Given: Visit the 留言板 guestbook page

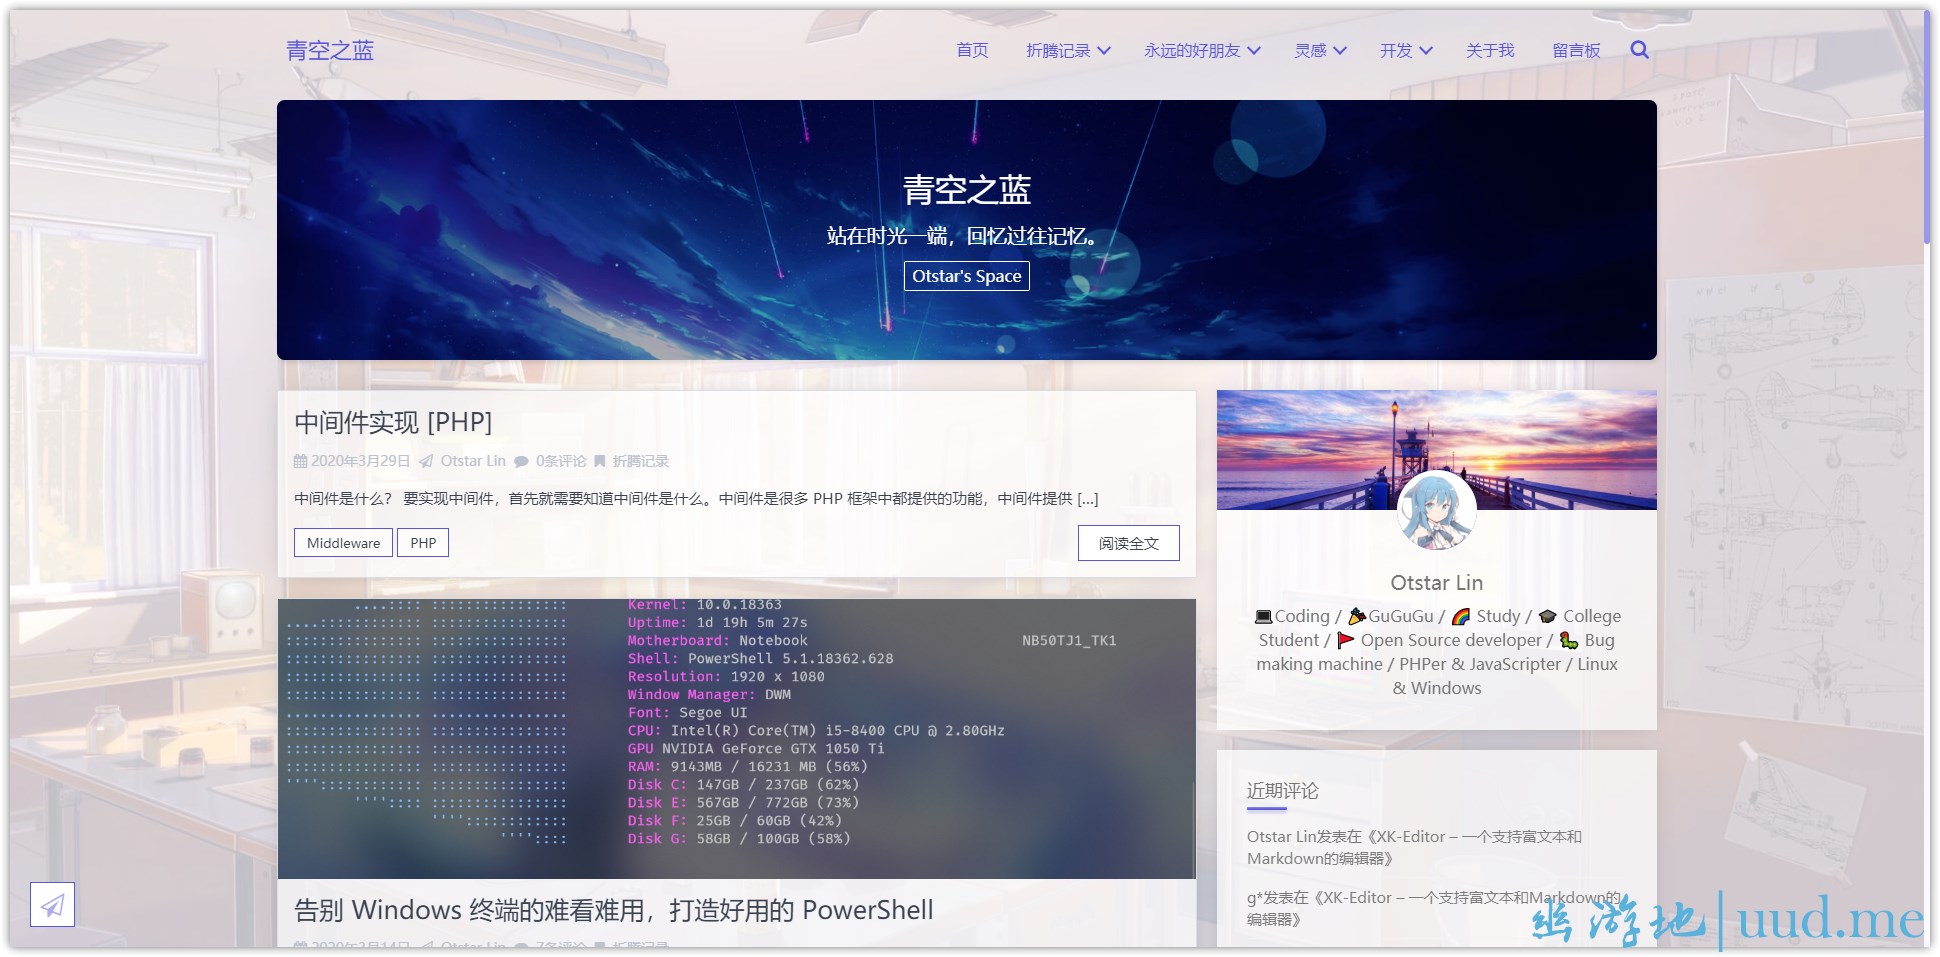Looking at the screenshot, I should [1576, 51].
